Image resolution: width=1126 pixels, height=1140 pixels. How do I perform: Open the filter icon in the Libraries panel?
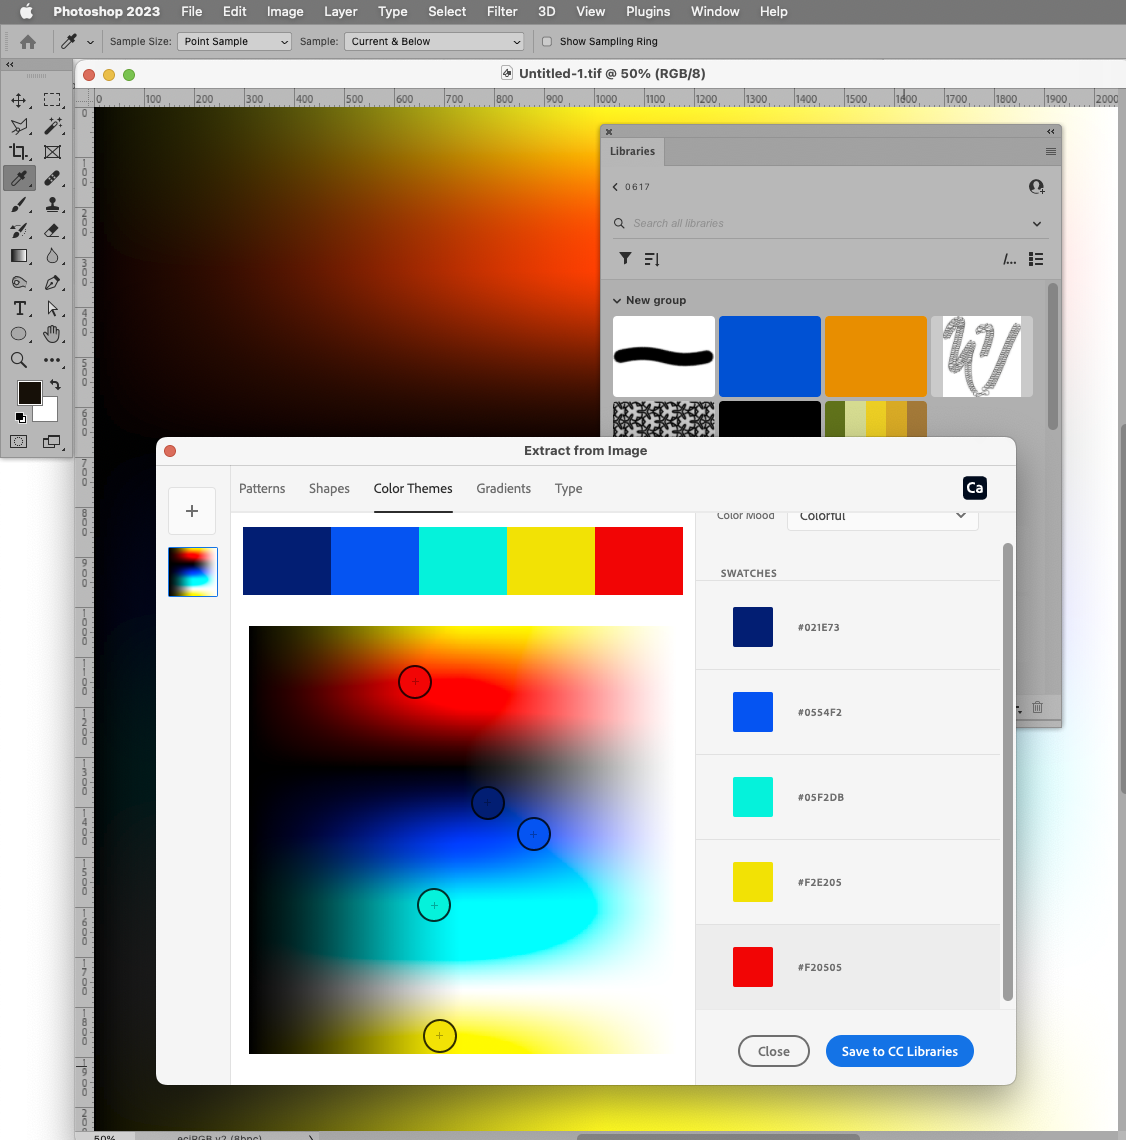(625, 258)
